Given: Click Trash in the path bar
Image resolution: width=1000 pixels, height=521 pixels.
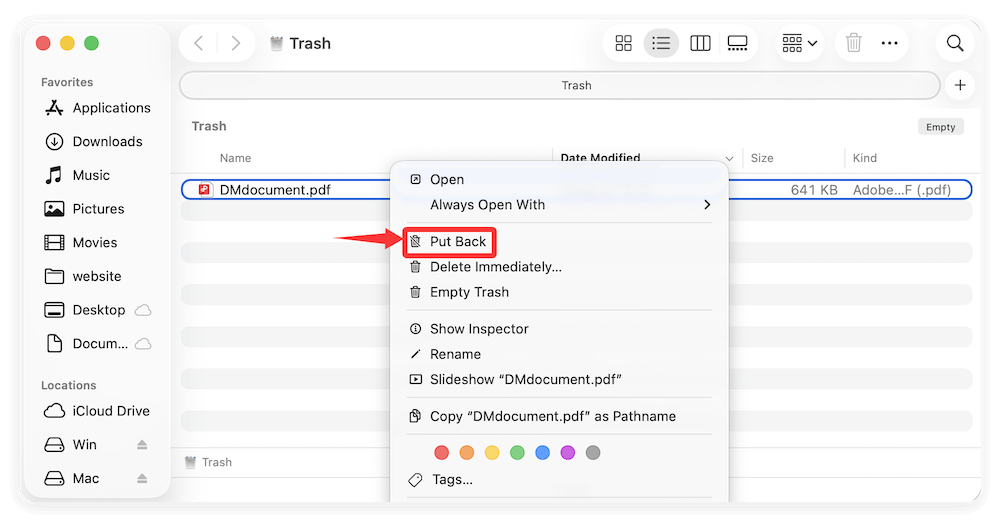Looking at the screenshot, I should tap(209, 462).
